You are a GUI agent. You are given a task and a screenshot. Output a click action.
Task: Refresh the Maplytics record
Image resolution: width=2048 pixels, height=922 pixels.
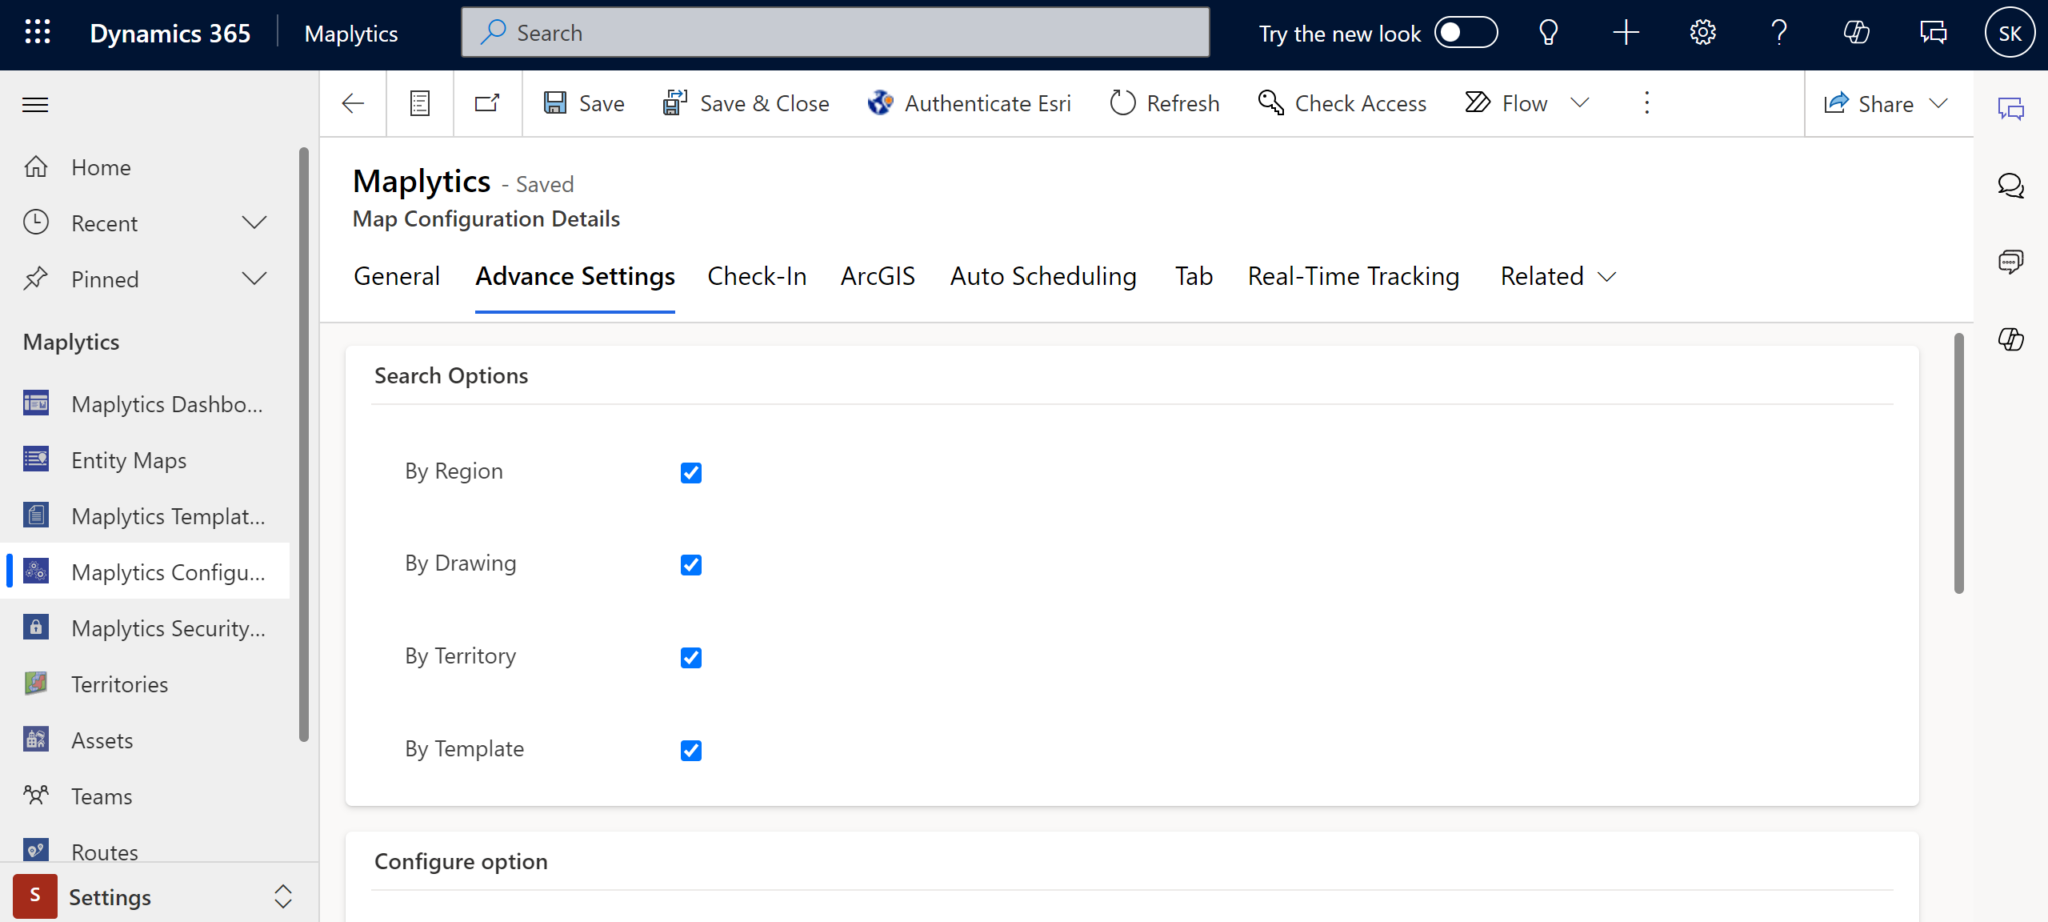click(1163, 102)
